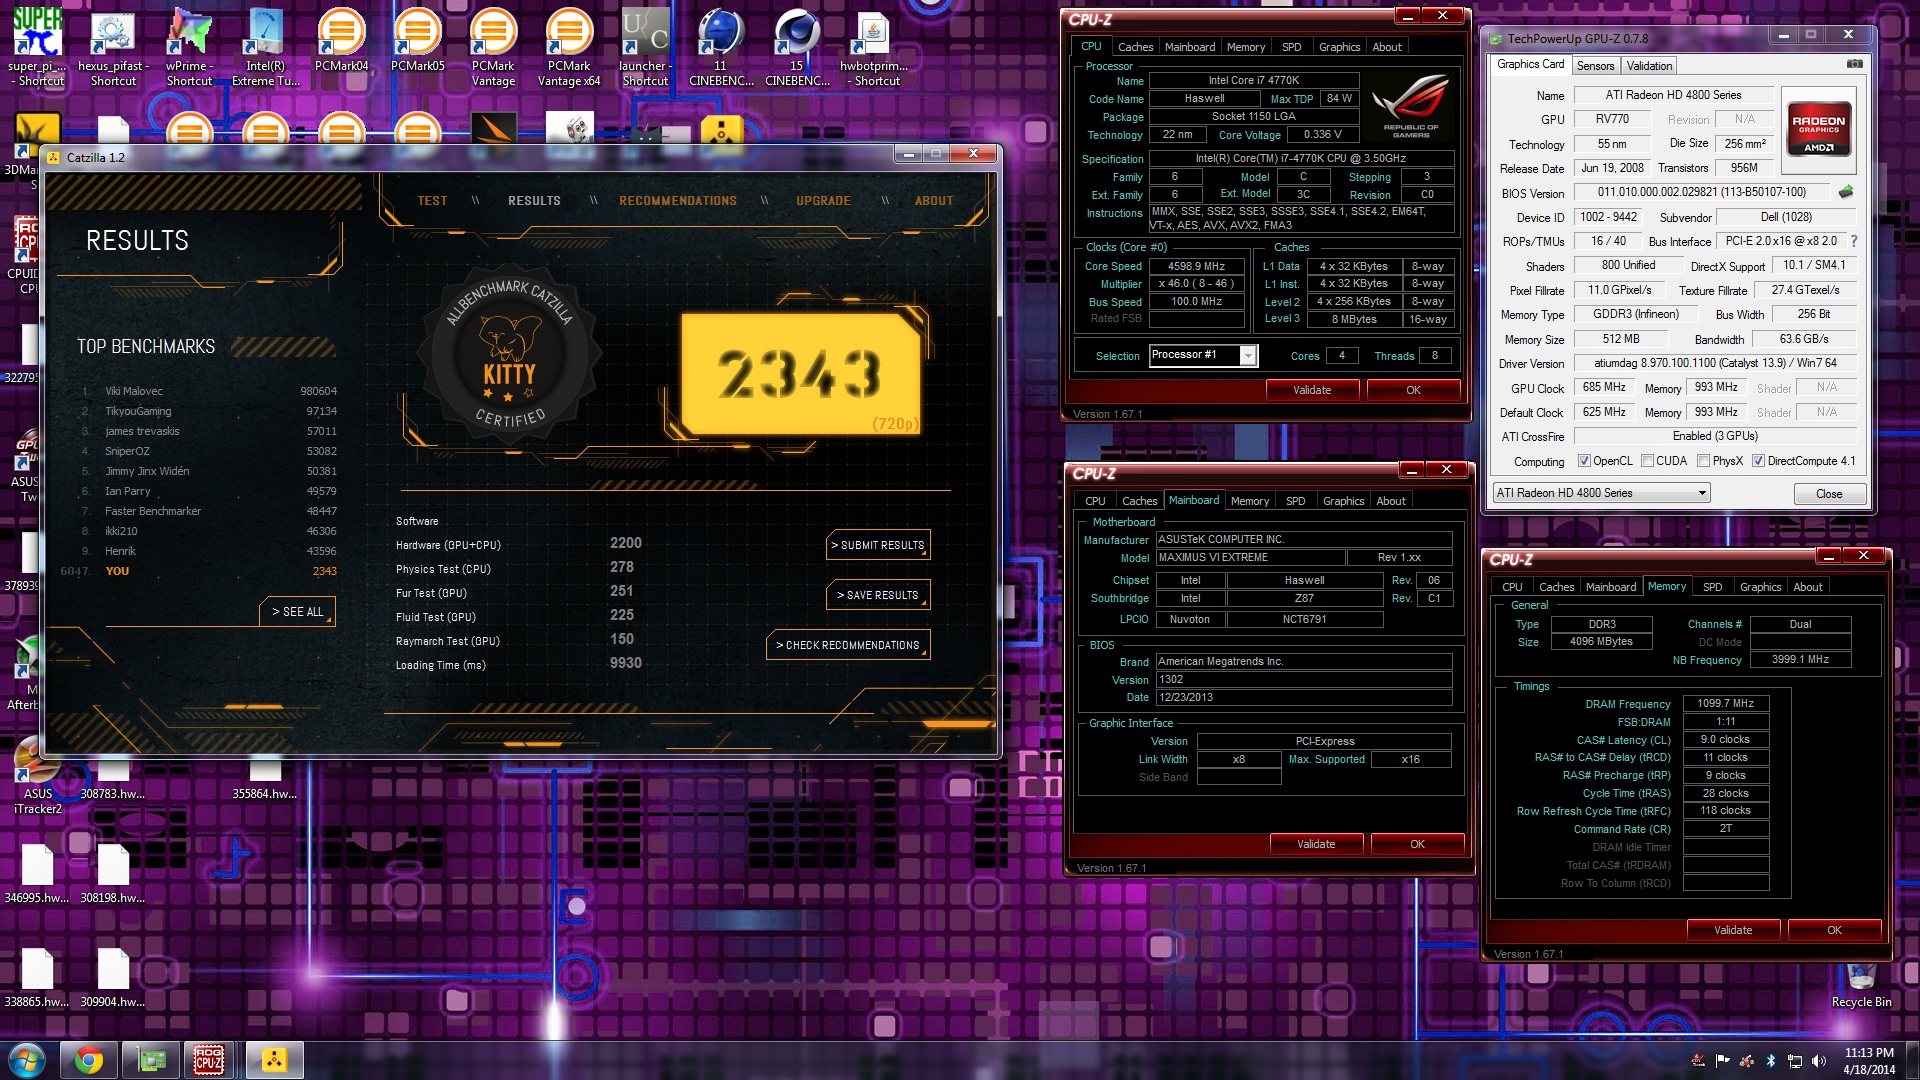The image size is (1920, 1080).
Task: Click BIOS Version field in GPU-Z
Action: coord(1702,192)
